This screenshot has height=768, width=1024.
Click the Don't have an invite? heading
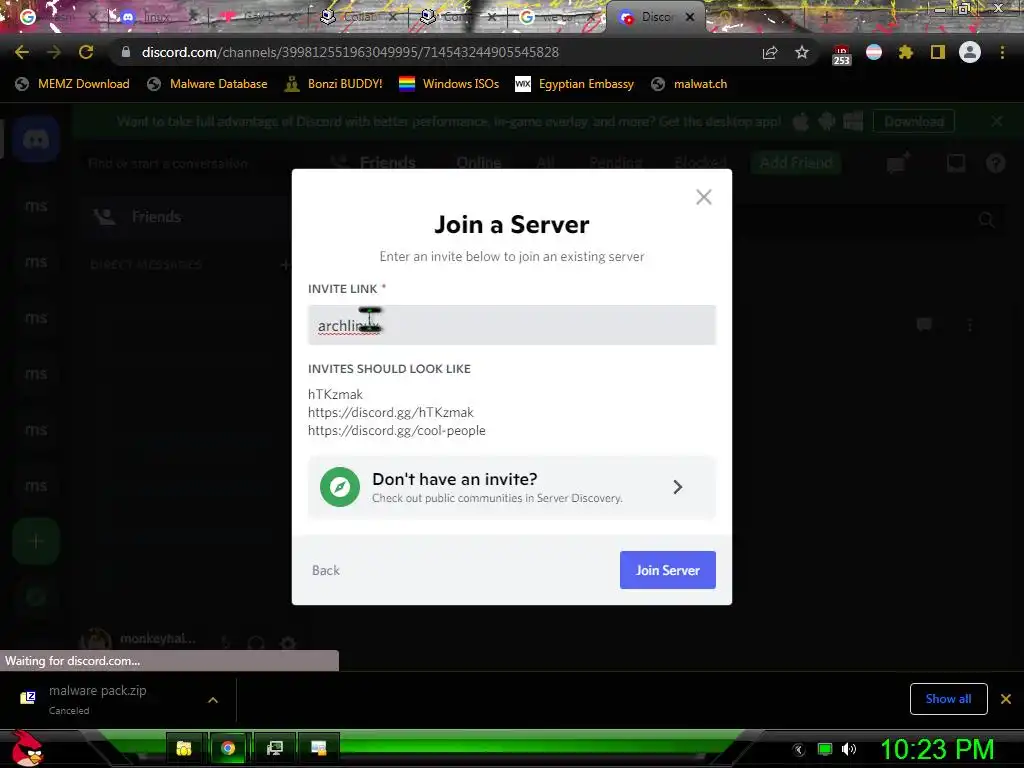point(455,479)
